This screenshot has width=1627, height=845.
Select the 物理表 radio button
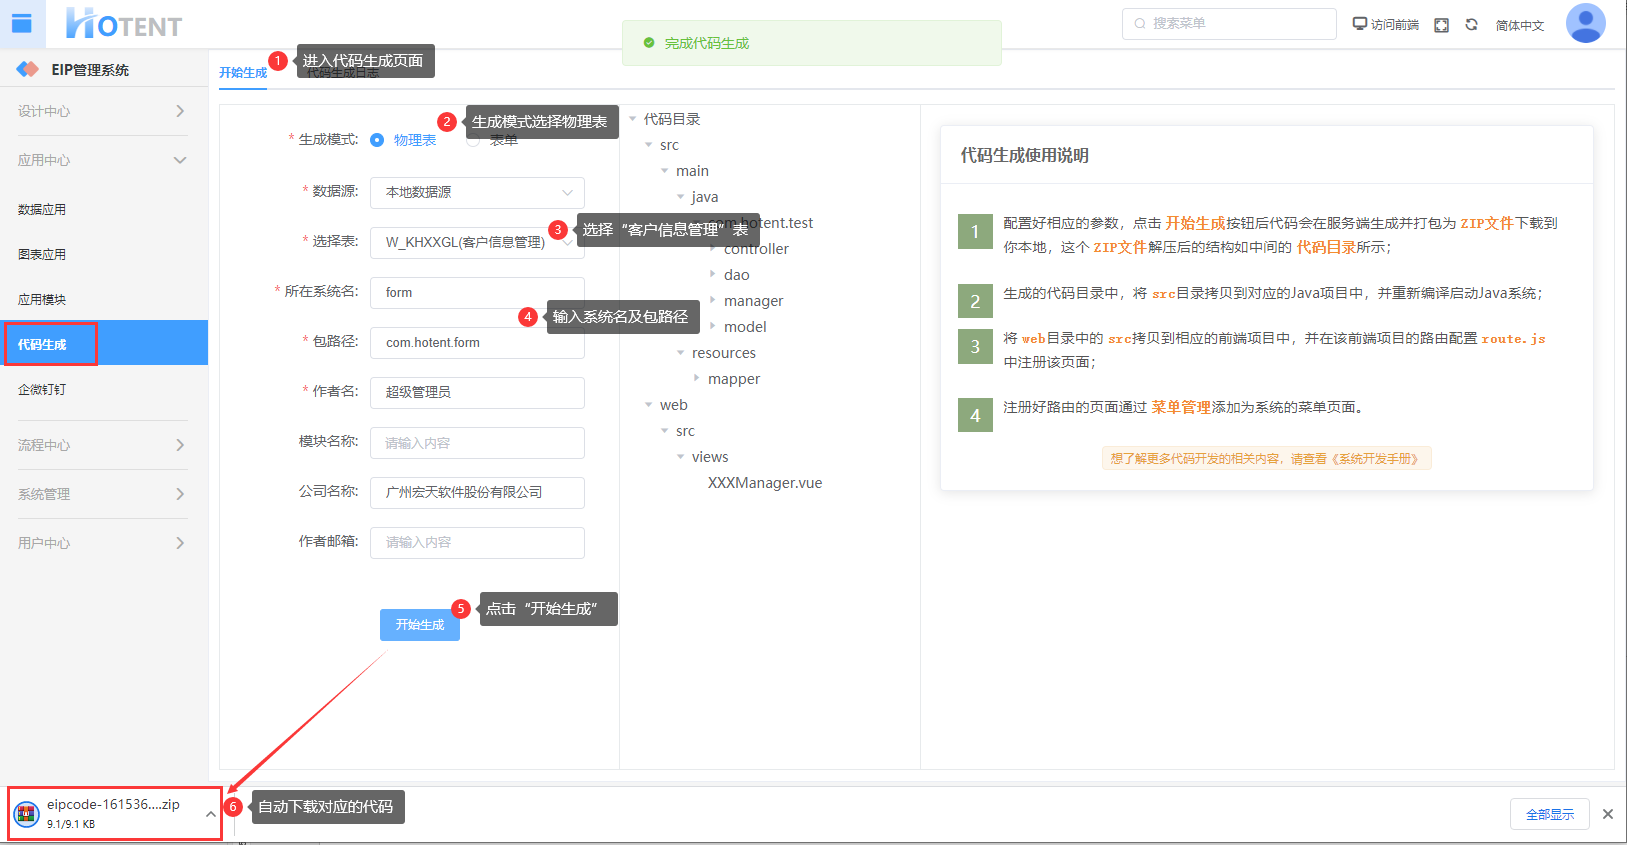377,140
